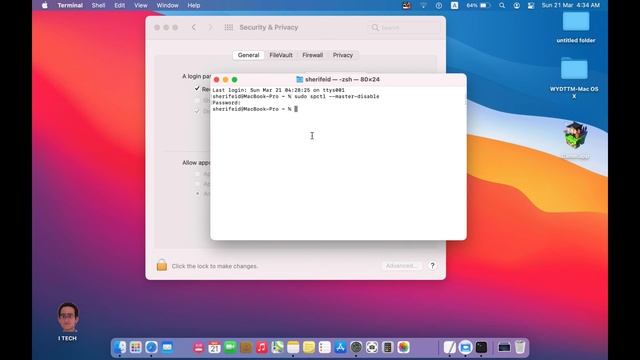
Task: Switch to General tab in Security & Privacy
Action: [x=248, y=55]
